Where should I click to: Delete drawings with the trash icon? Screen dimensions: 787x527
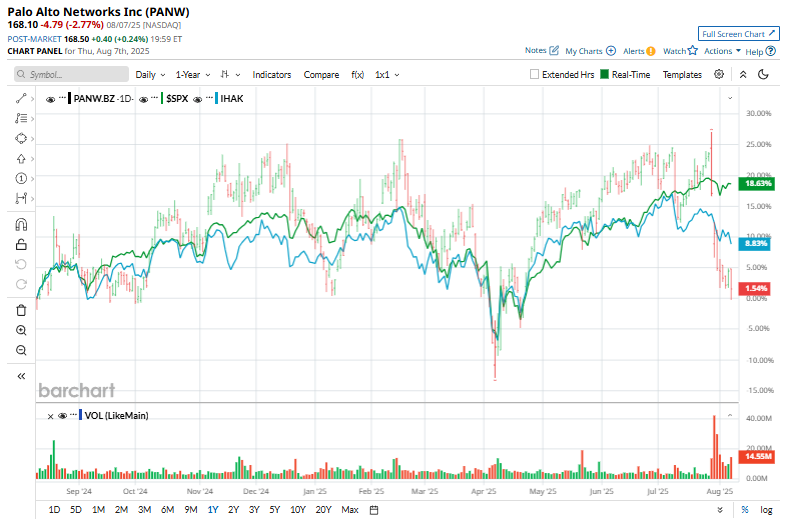[x=21, y=310]
